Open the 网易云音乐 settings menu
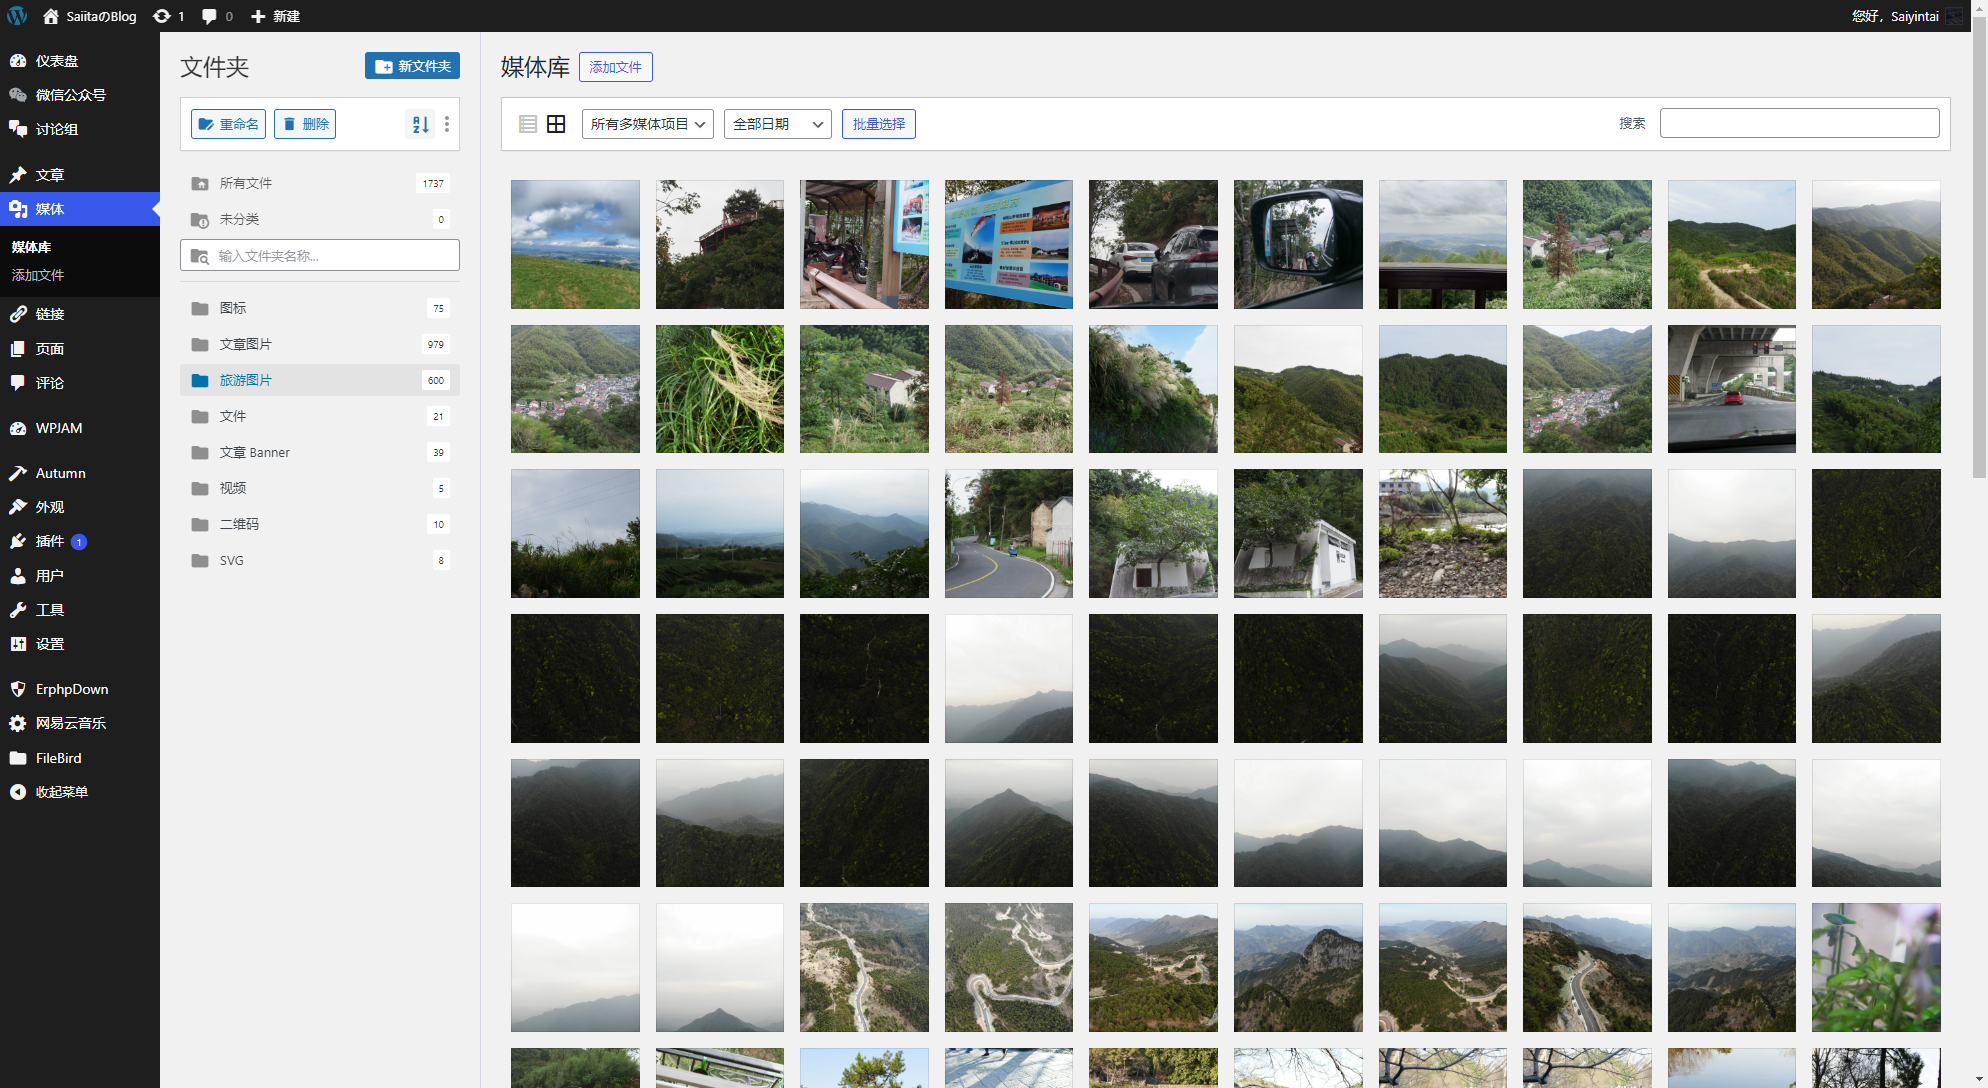 (70, 723)
